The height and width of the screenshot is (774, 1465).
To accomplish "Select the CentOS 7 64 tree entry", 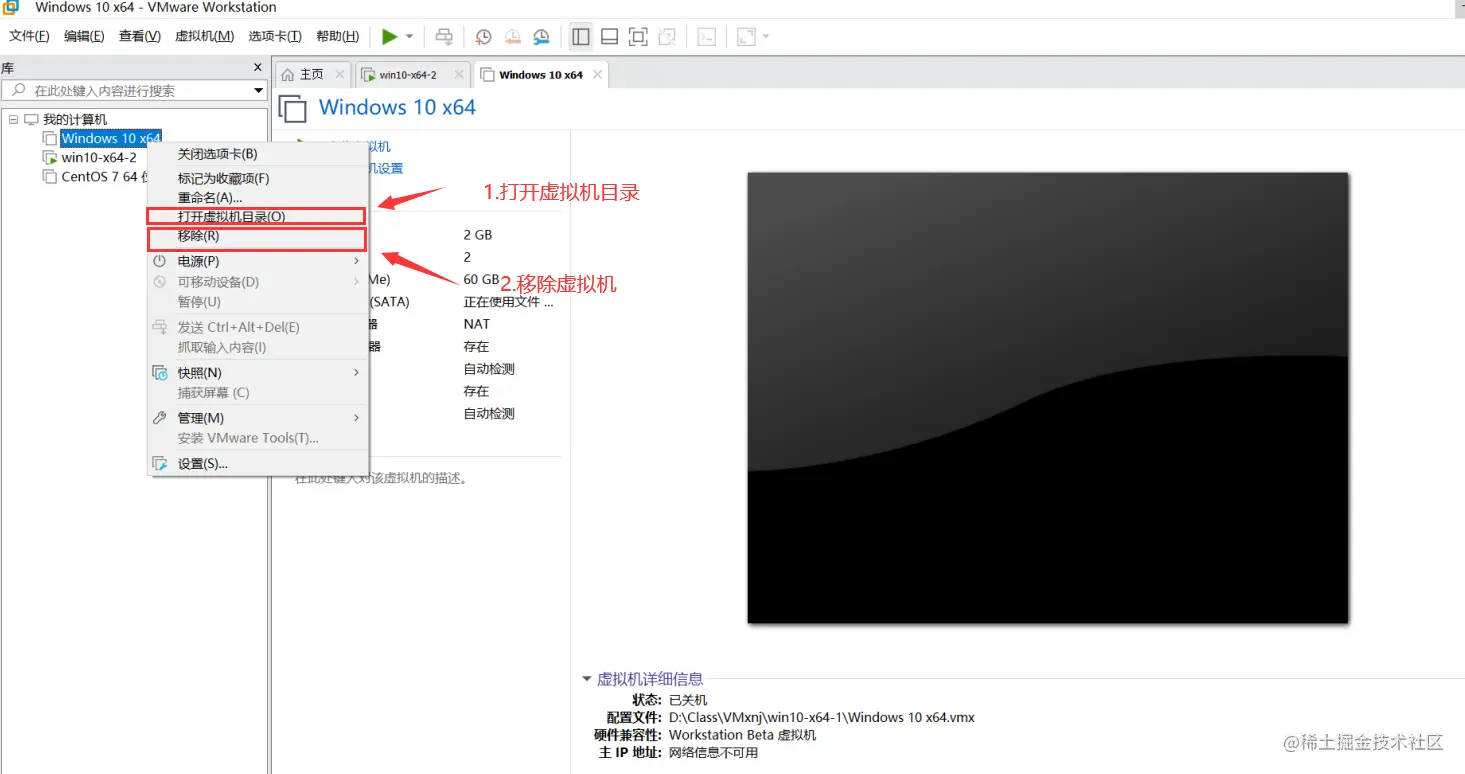I will (x=104, y=176).
